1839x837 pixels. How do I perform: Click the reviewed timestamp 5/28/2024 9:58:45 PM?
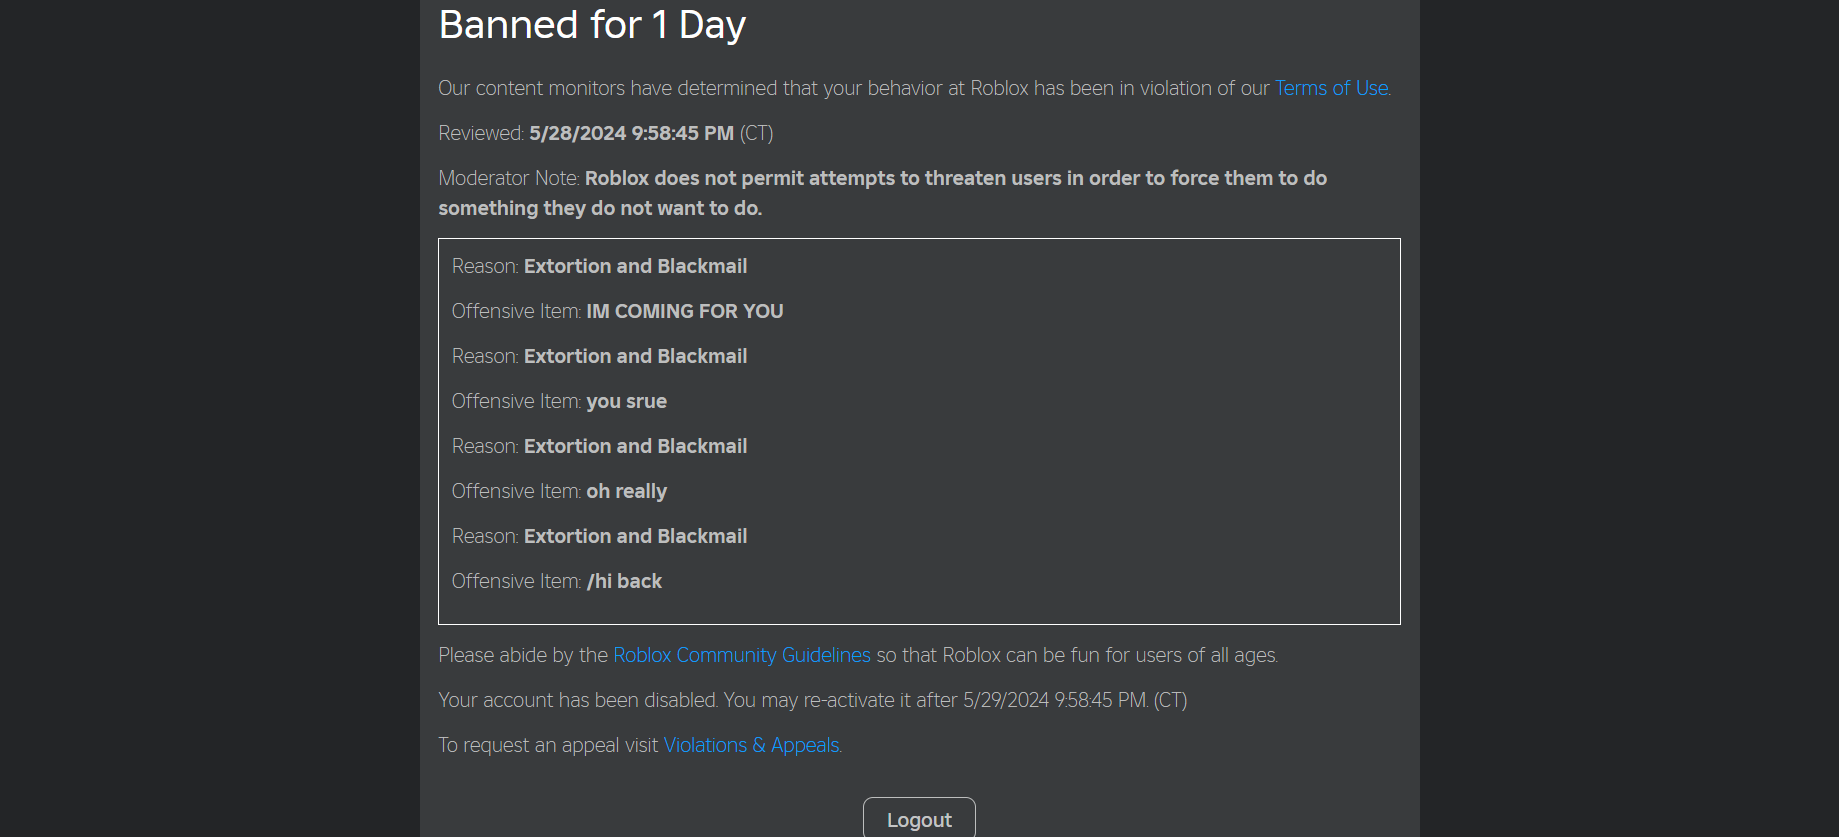[631, 133]
